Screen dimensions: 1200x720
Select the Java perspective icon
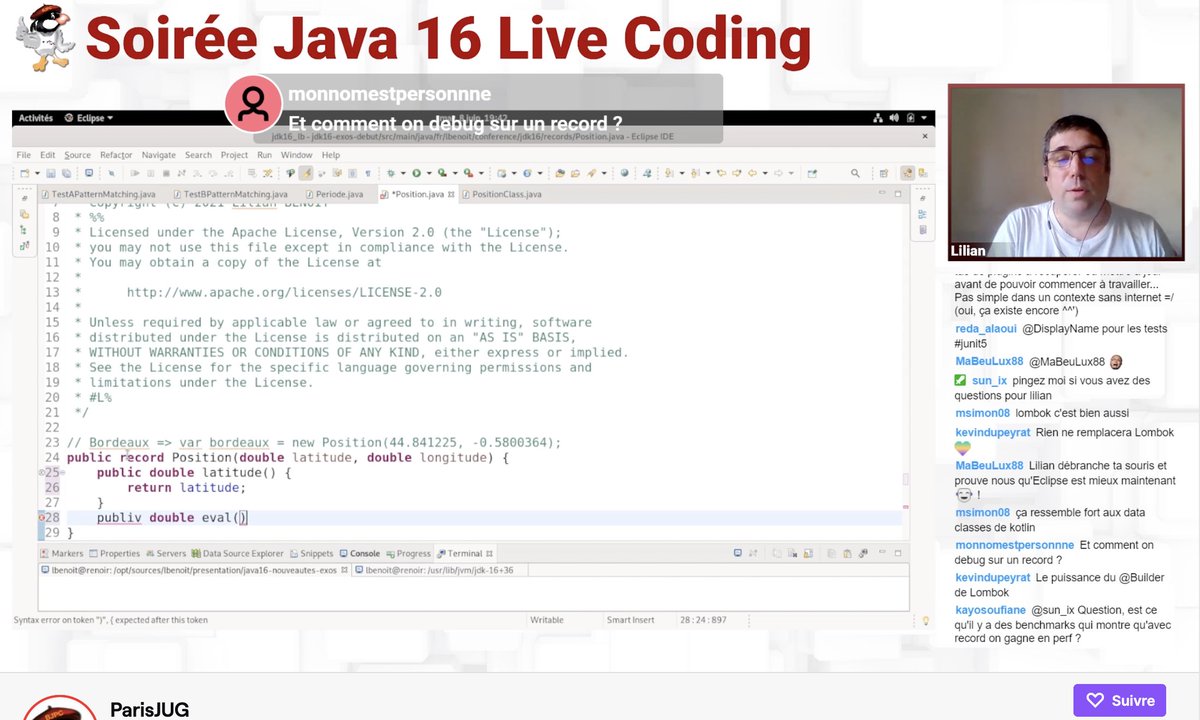click(x=908, y=173)
